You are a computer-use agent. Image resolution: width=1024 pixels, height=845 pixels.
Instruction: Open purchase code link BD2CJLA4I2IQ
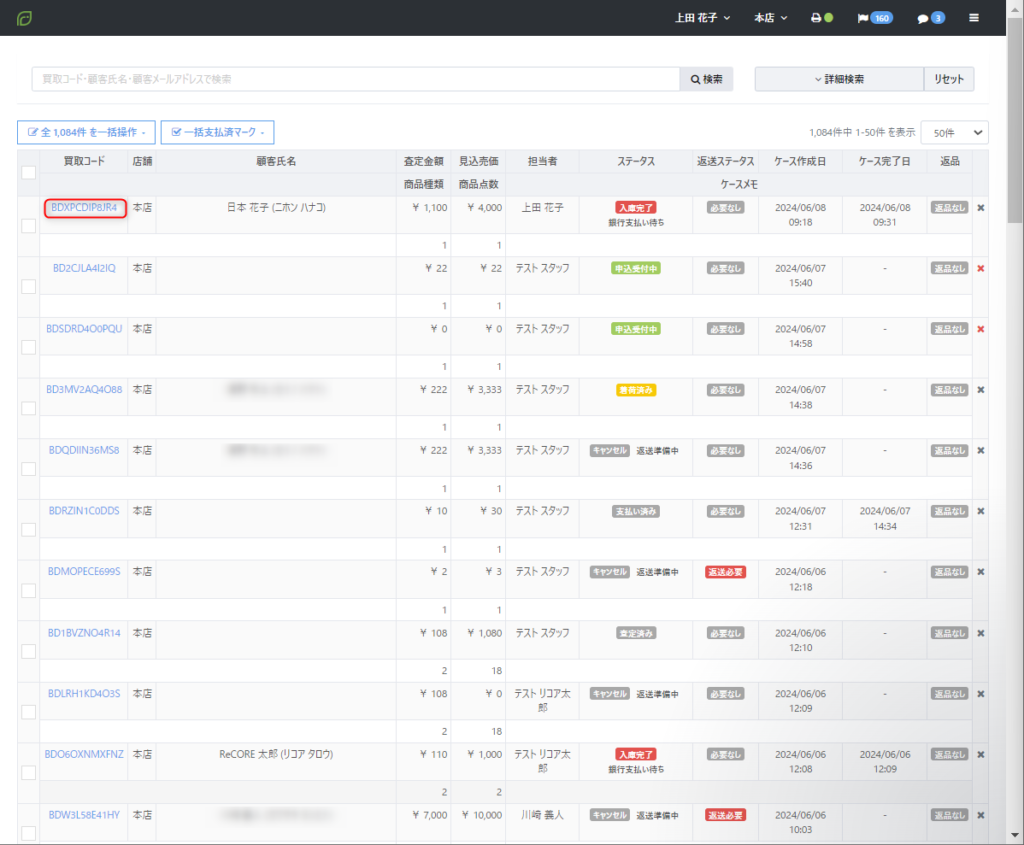[x=84, y=268]
